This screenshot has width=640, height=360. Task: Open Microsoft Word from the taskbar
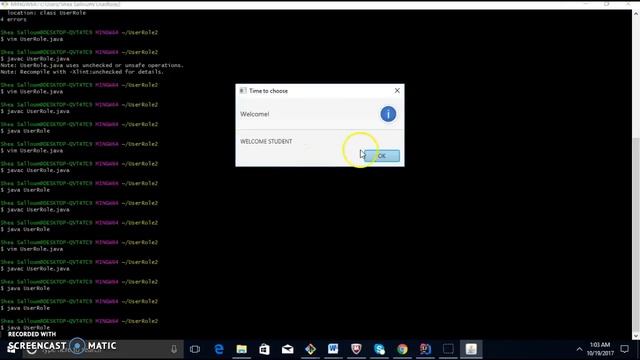333,349
